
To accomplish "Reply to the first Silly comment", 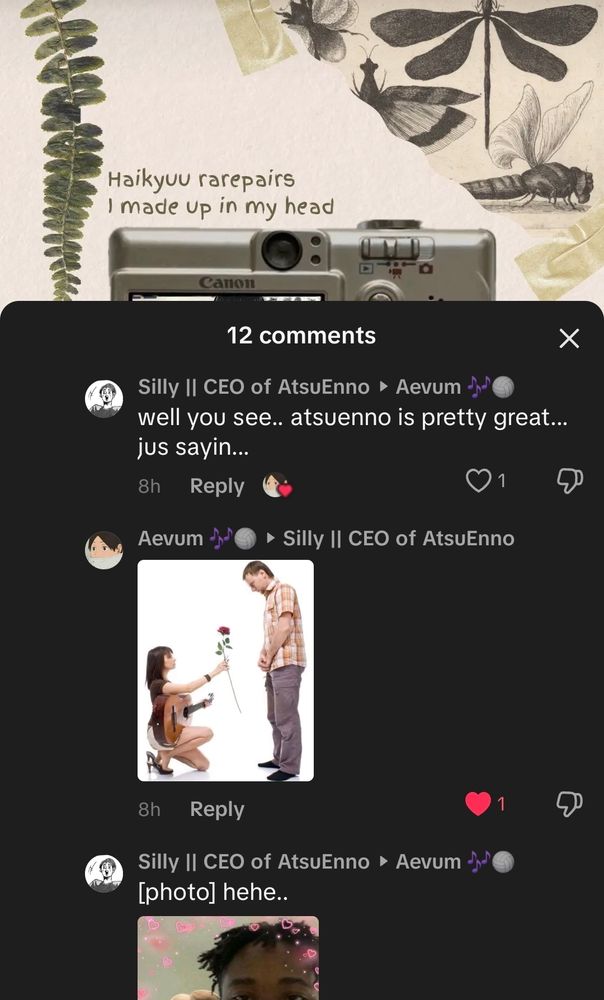I will tap(217, 486).
